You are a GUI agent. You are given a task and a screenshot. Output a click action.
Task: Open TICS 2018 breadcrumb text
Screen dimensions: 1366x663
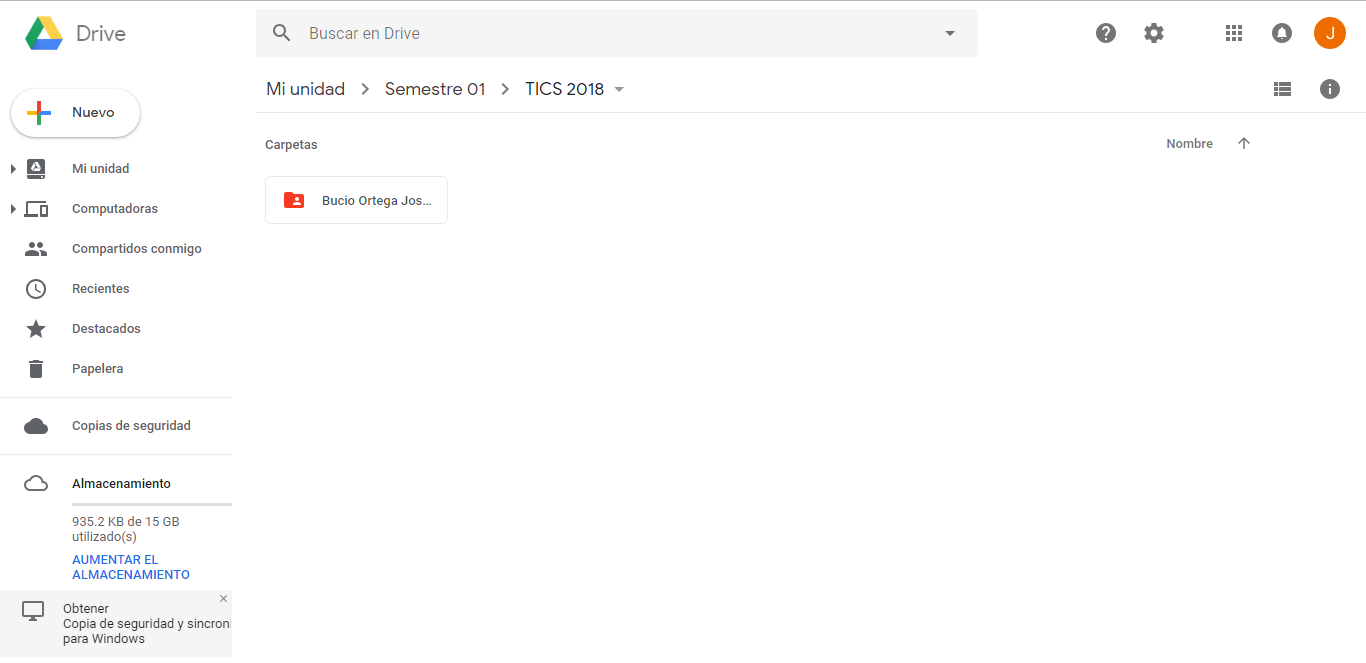(x=565, y=89)
